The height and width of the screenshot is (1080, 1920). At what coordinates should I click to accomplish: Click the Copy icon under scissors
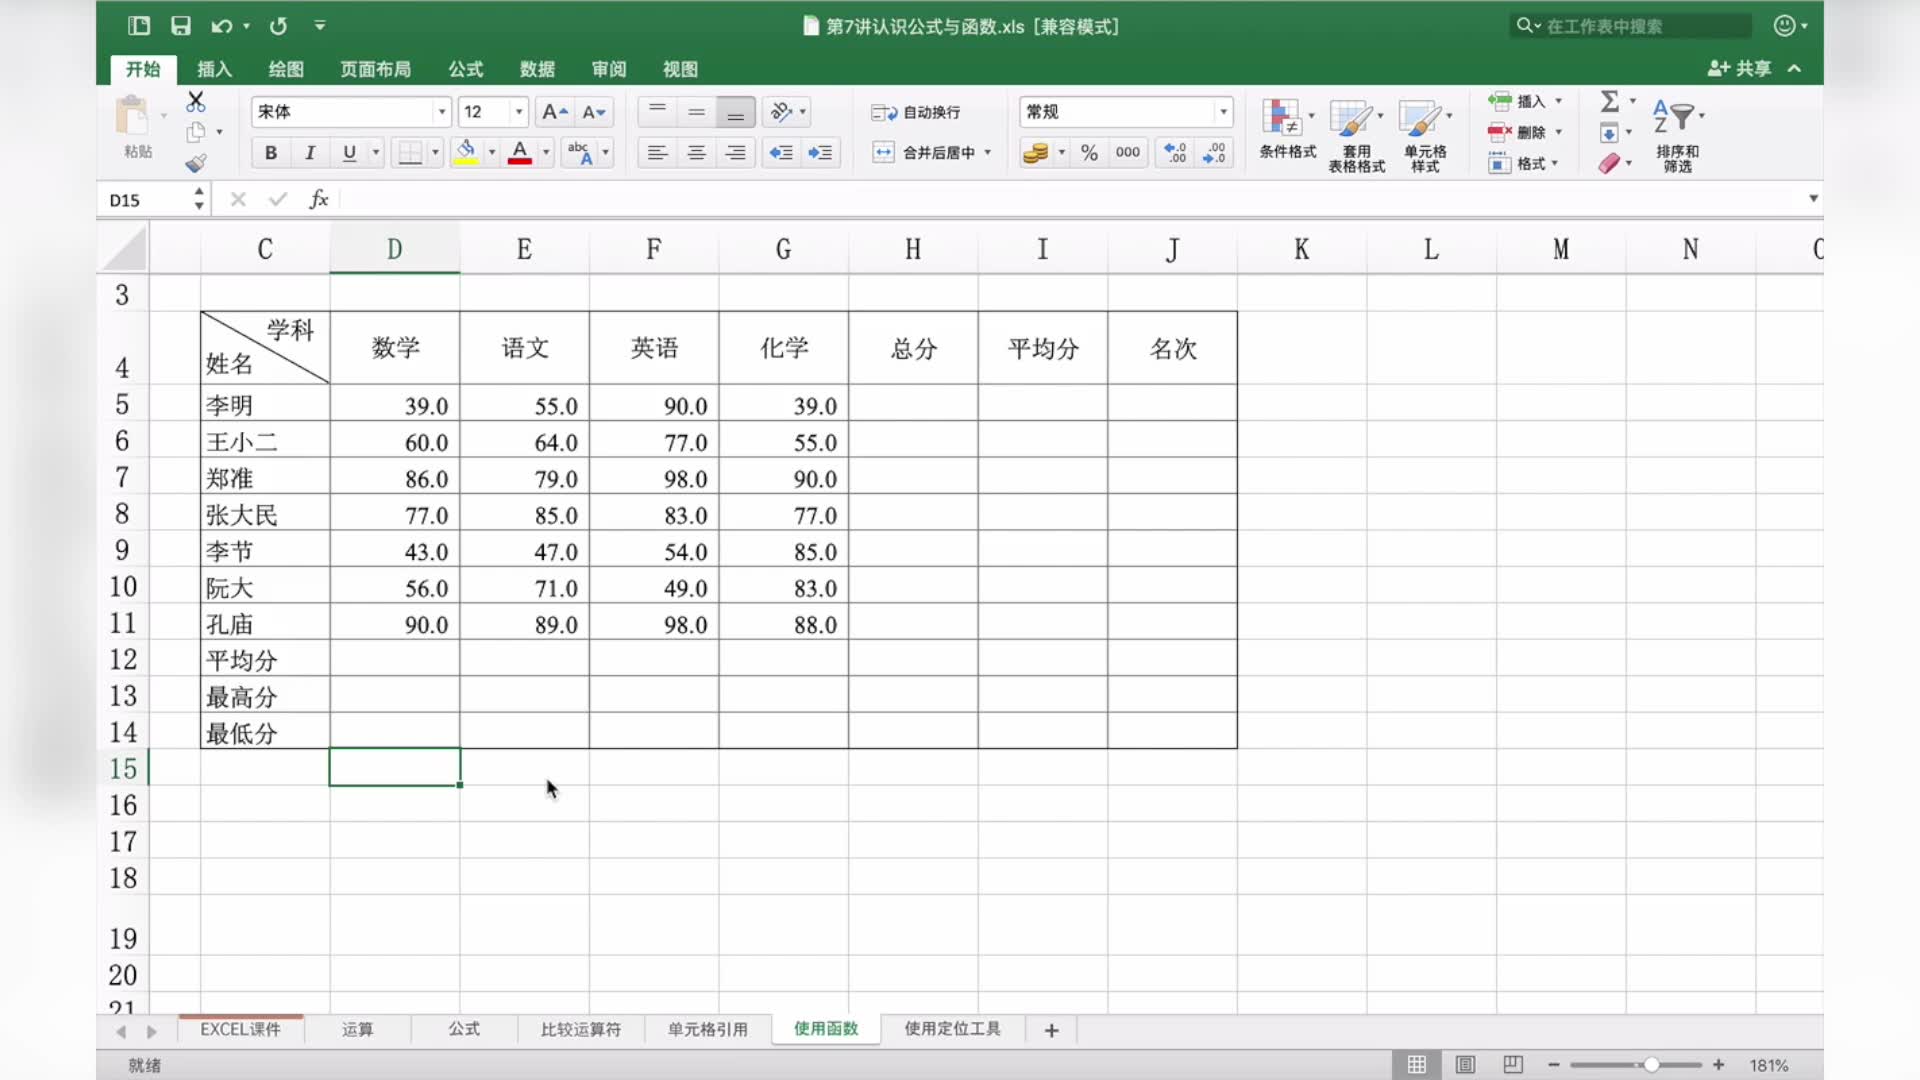(x=196, y=132)
